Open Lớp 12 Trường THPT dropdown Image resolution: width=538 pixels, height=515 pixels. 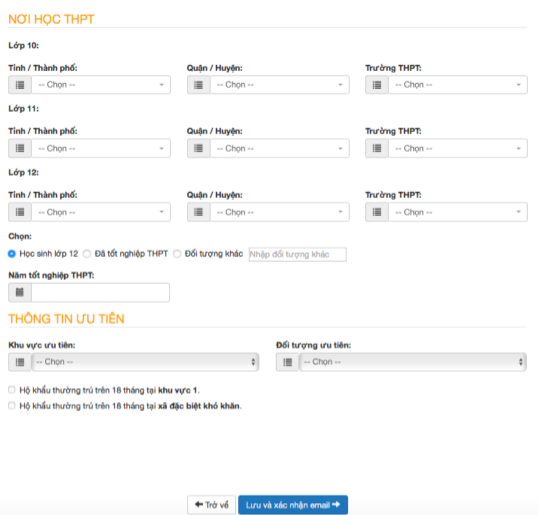coord(458,212)
